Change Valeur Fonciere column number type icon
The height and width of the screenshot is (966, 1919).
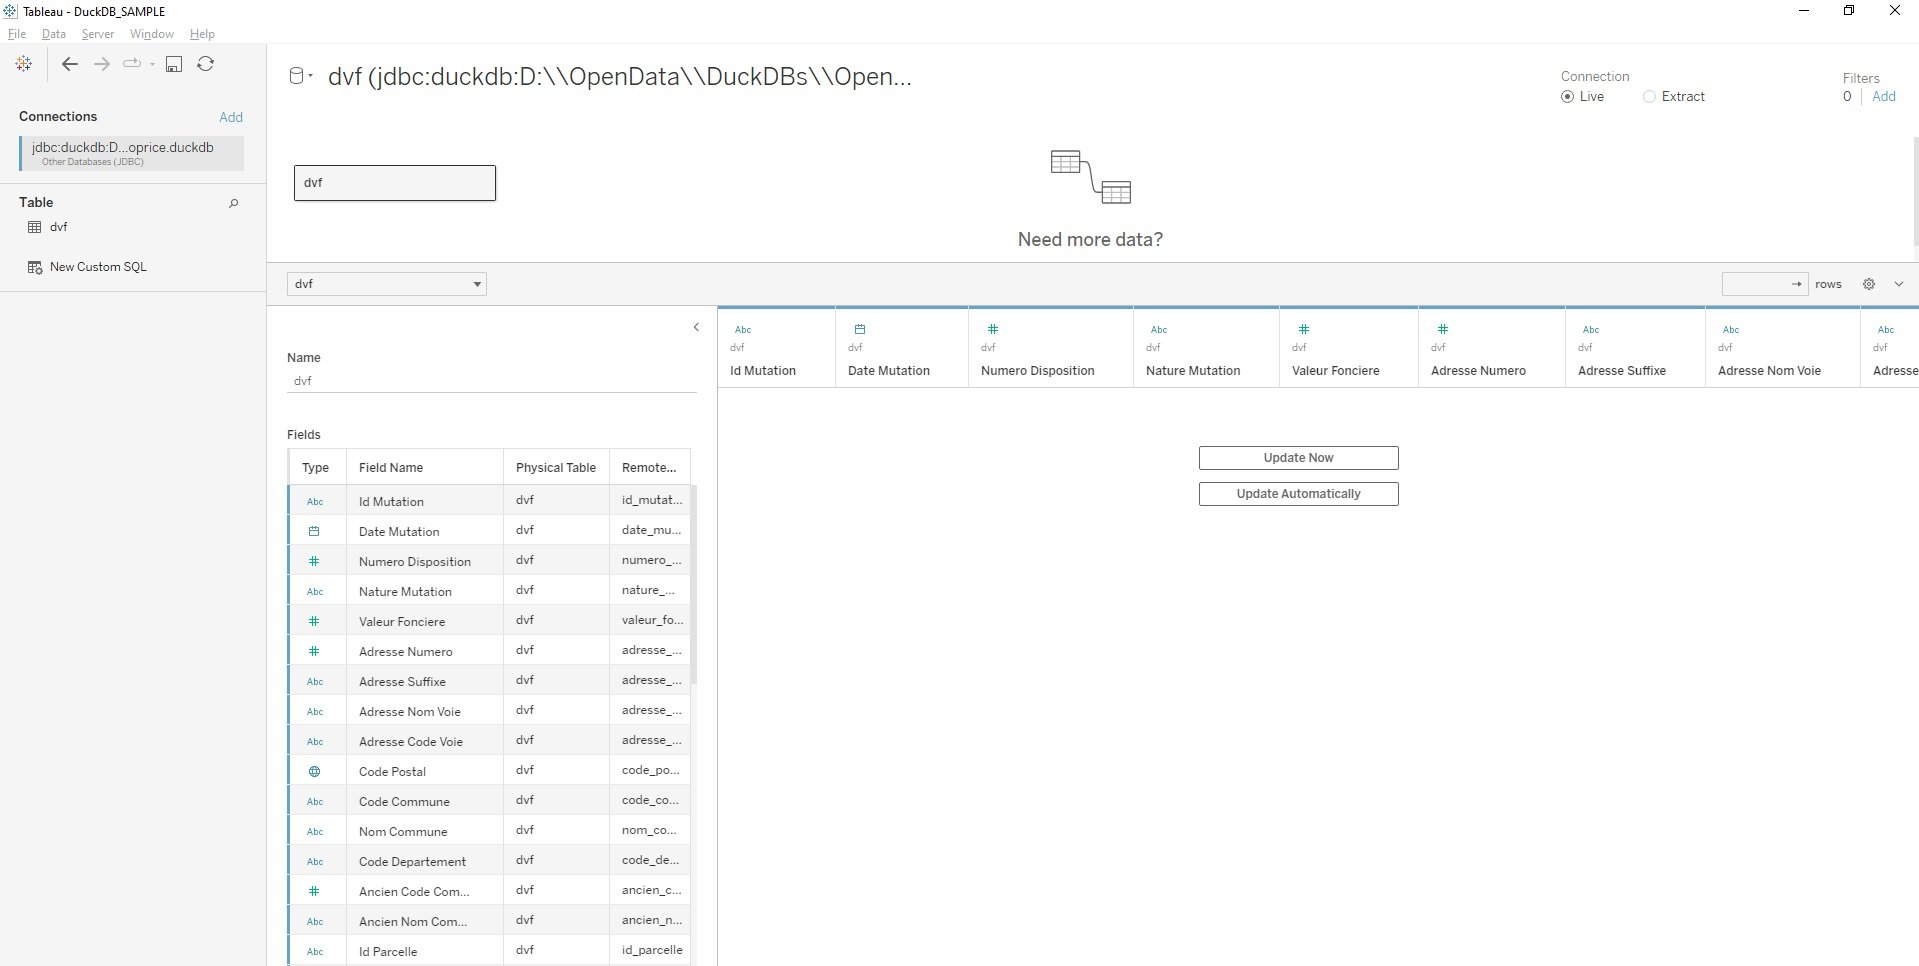[x=1304, y=329]
